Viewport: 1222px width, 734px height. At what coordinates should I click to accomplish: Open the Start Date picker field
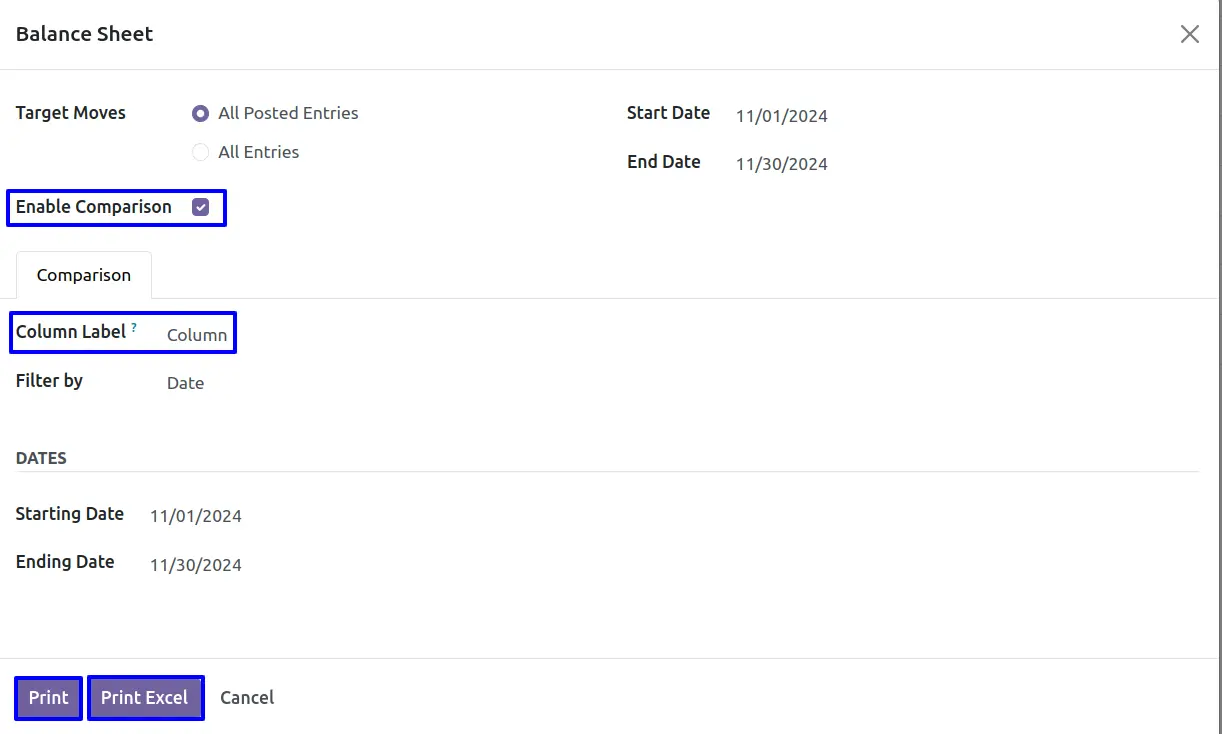pos(782,116)
